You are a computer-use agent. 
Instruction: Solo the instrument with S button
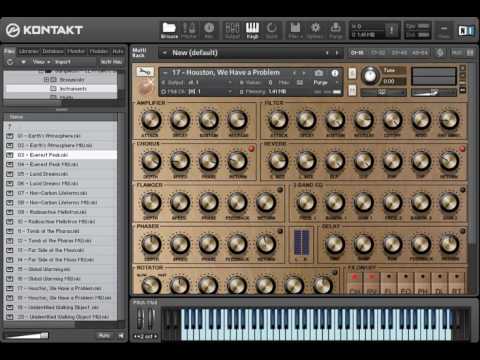click(352, 73)
